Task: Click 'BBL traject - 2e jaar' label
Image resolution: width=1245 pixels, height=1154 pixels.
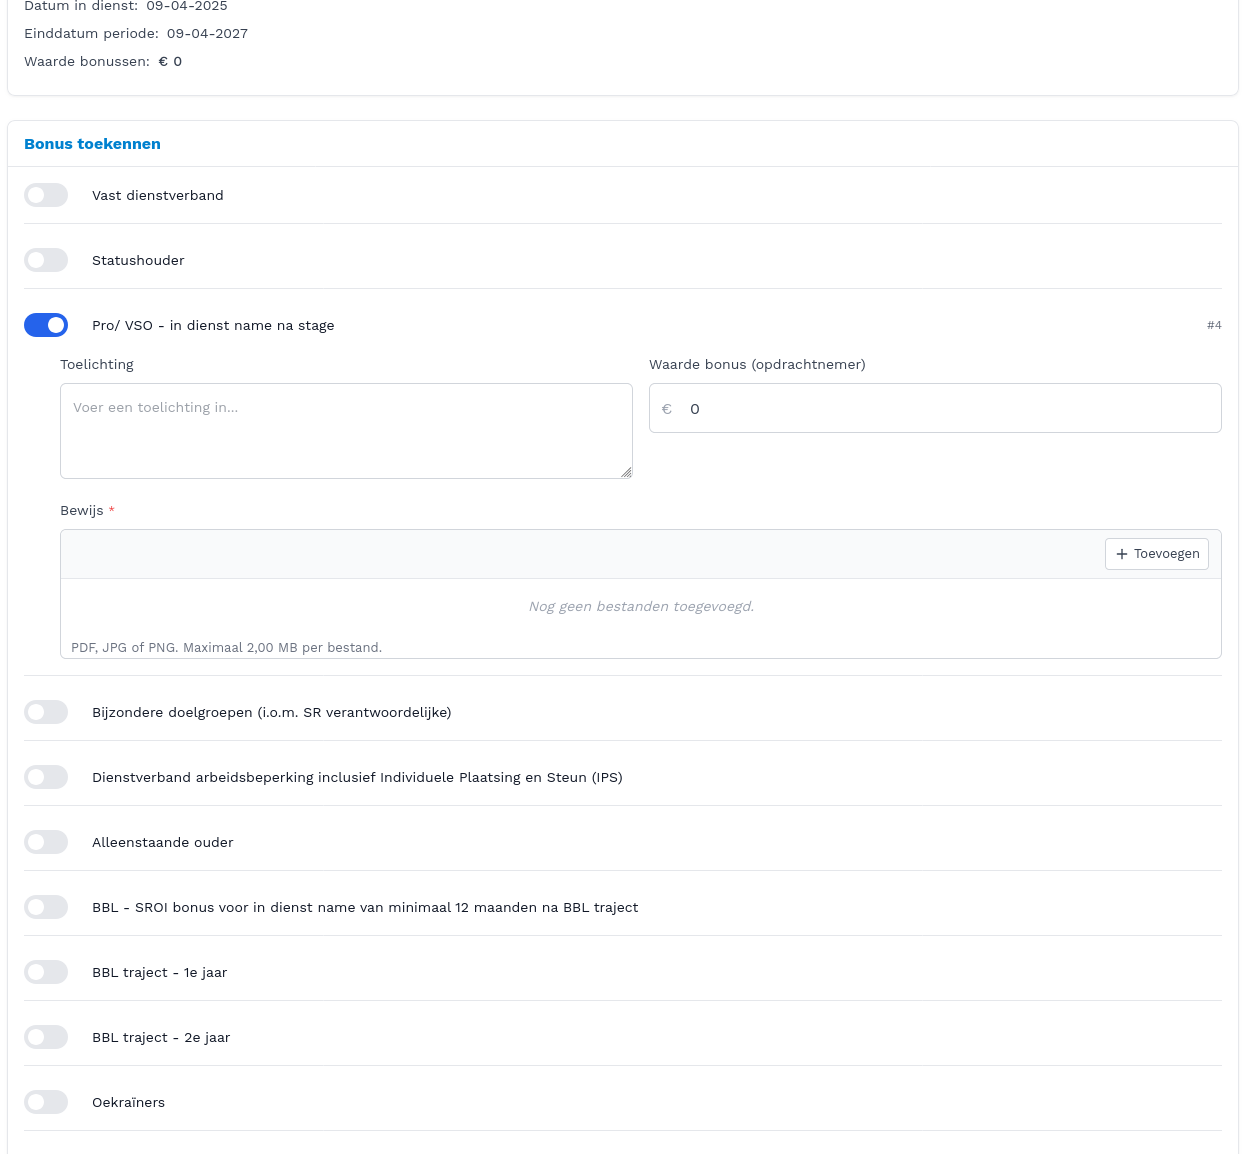Action: click(x=161, y=1037)
